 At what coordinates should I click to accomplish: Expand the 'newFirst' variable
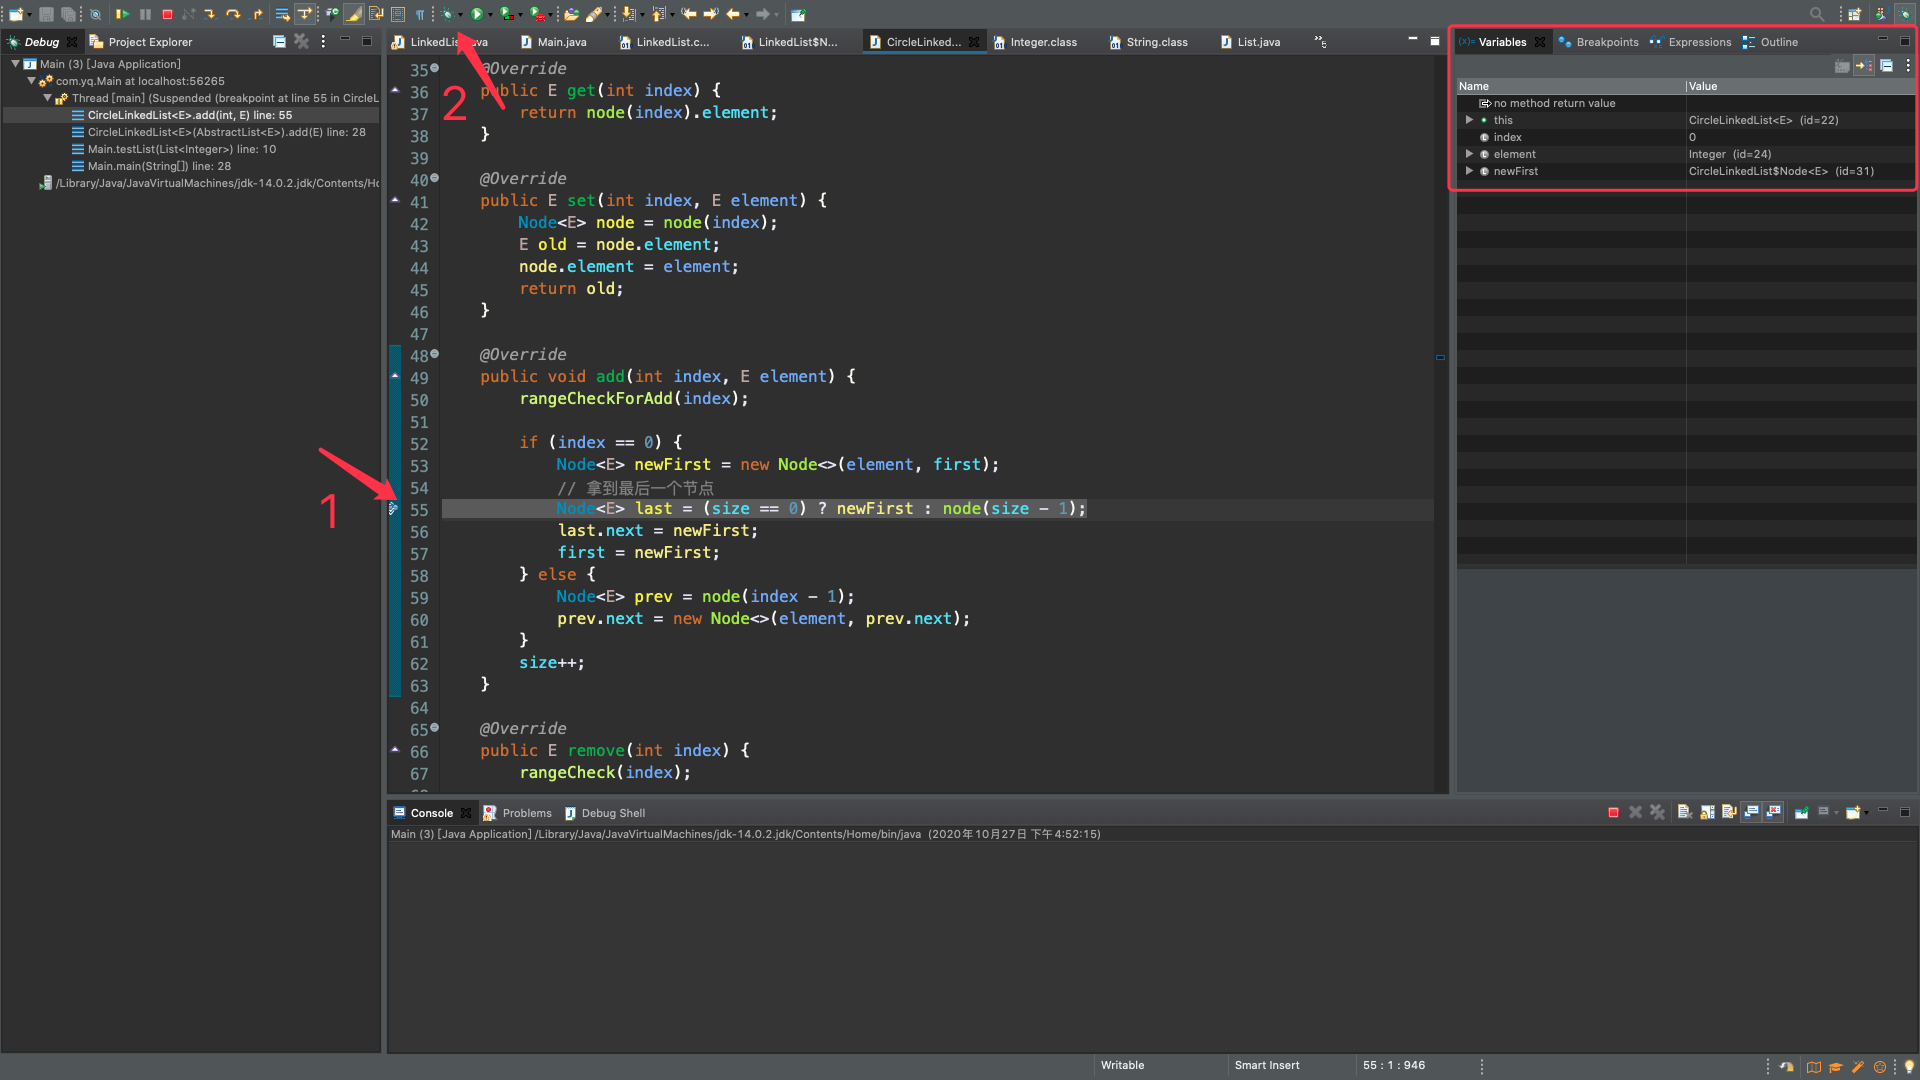click(1469, 171)
